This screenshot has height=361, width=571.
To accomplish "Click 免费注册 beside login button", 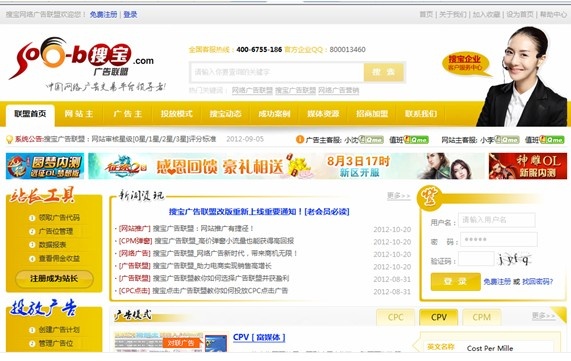I will (x=497, y=282).
